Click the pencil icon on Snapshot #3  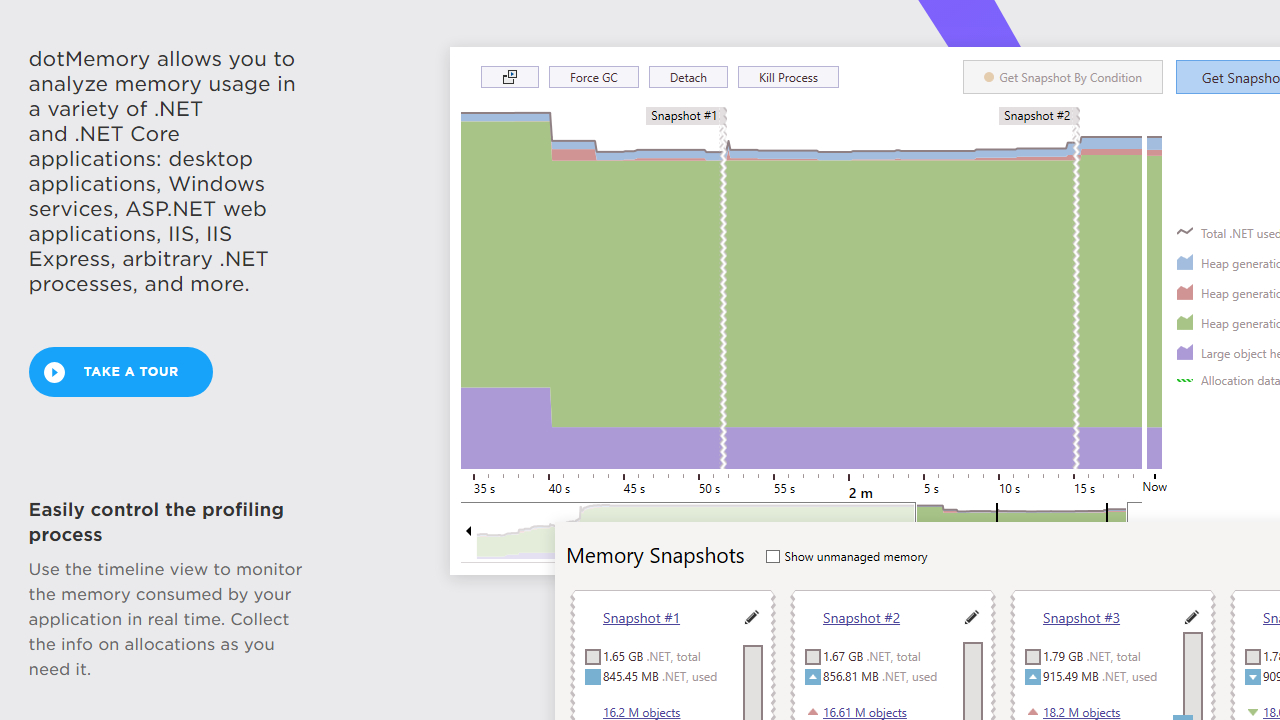point(1191,617)
